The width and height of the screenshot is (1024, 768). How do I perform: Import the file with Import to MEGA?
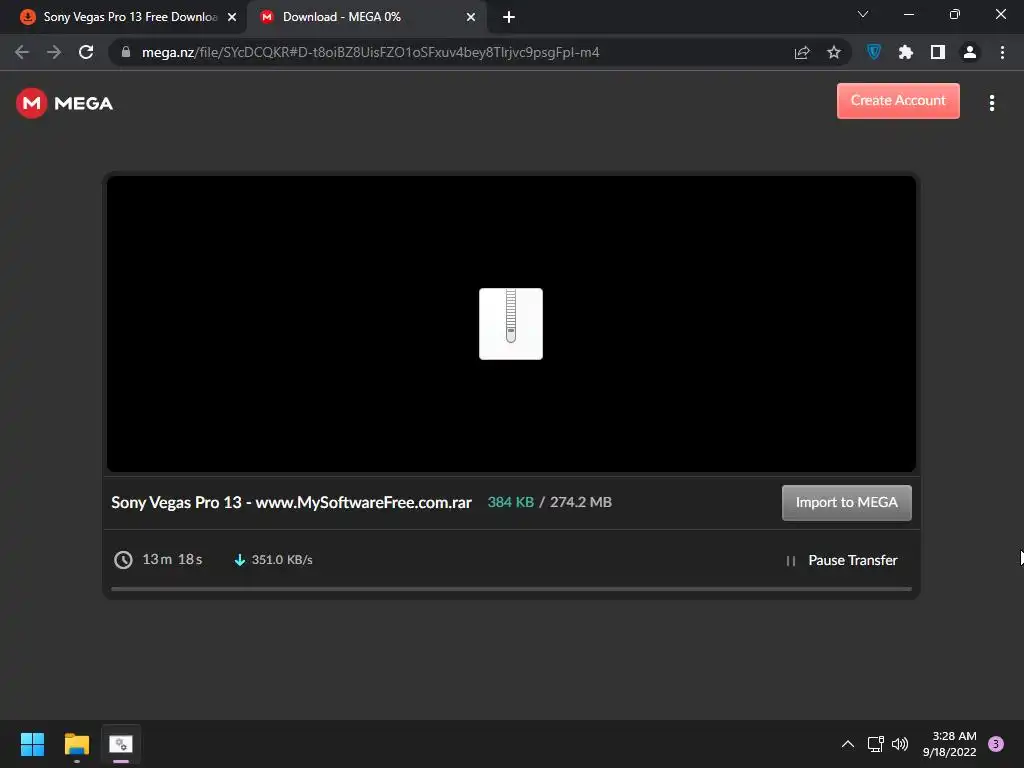[x=846, y=502]
